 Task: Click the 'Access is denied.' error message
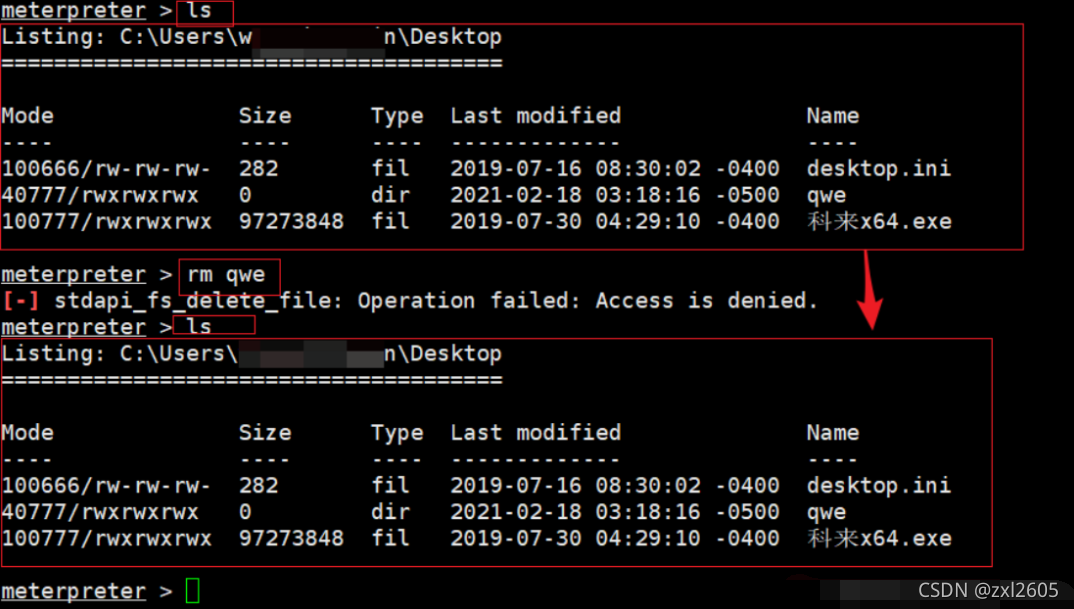click(706, 301)
